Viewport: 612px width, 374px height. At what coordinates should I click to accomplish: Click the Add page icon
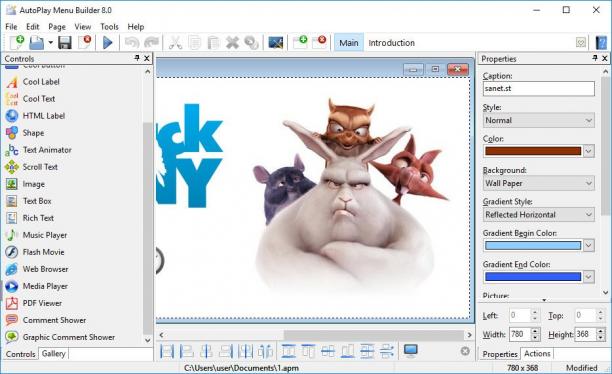coord(300,42)
